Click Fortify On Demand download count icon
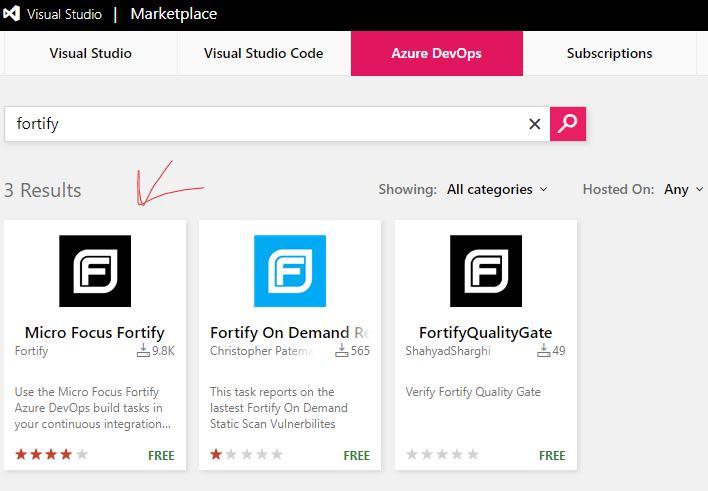The height and width of the screenshot is (491, 708). [x=341, y=351]
